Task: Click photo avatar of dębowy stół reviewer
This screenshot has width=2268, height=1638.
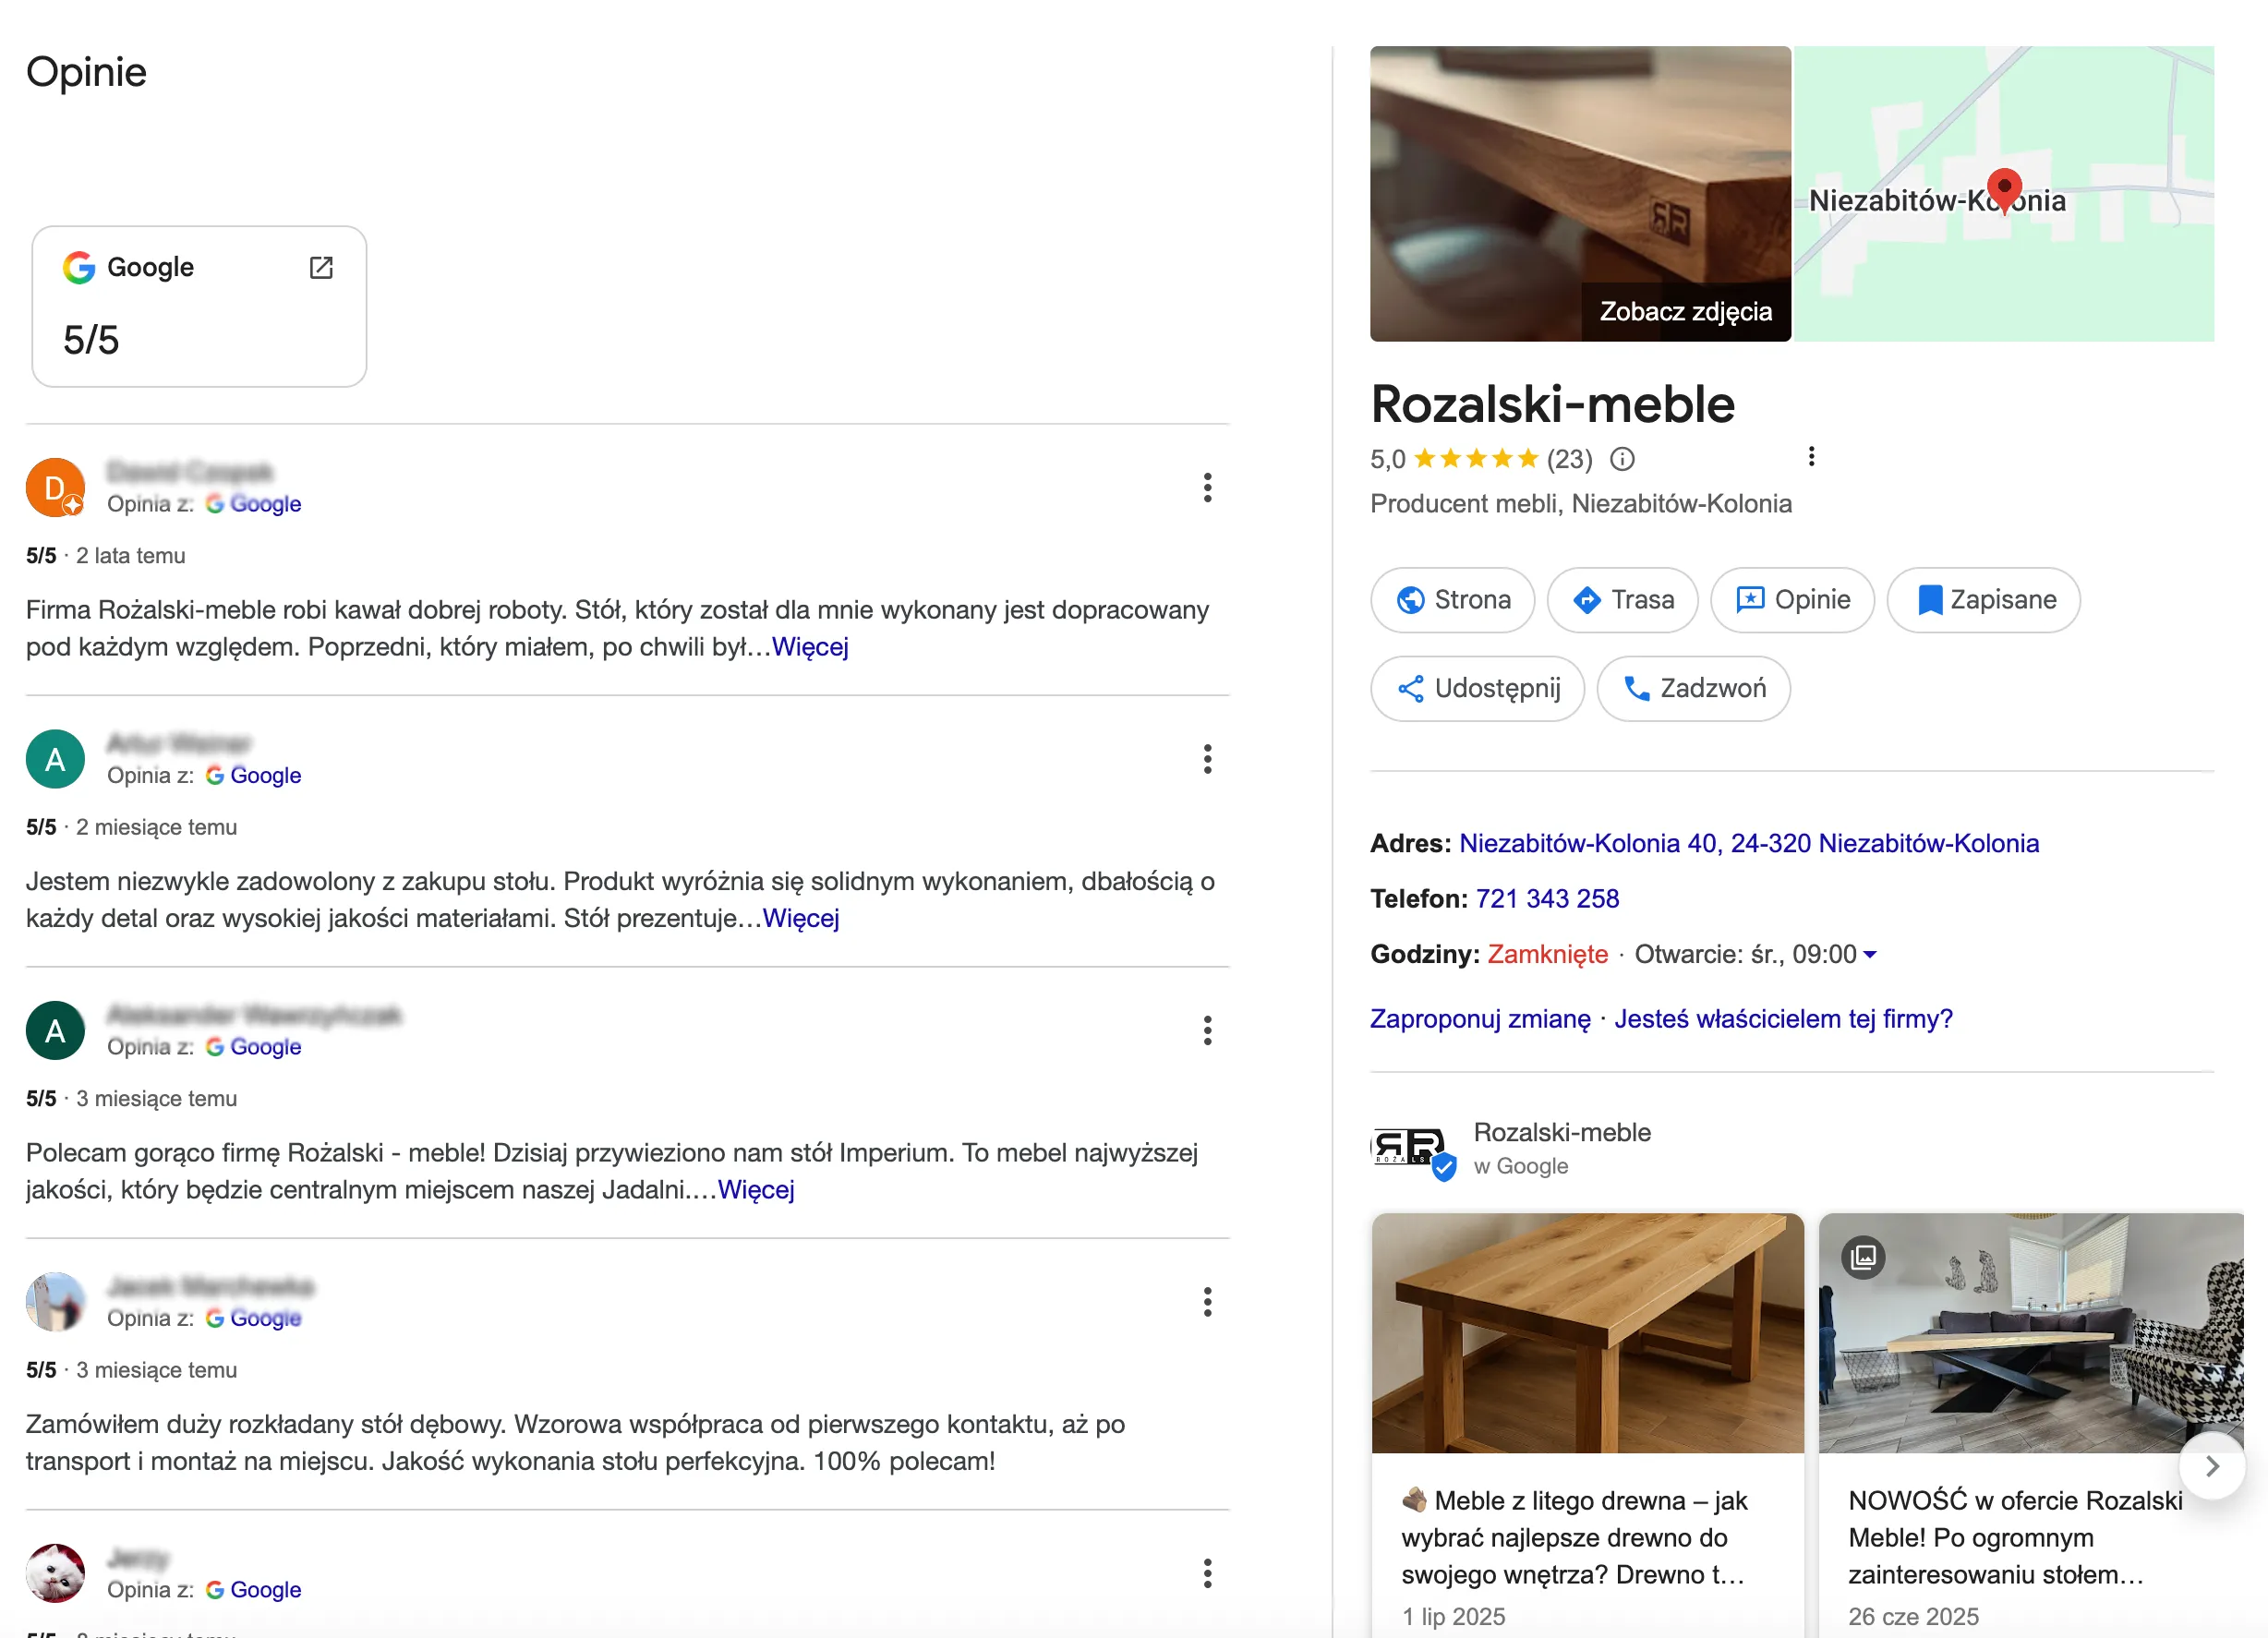Action: [55, 1301]
